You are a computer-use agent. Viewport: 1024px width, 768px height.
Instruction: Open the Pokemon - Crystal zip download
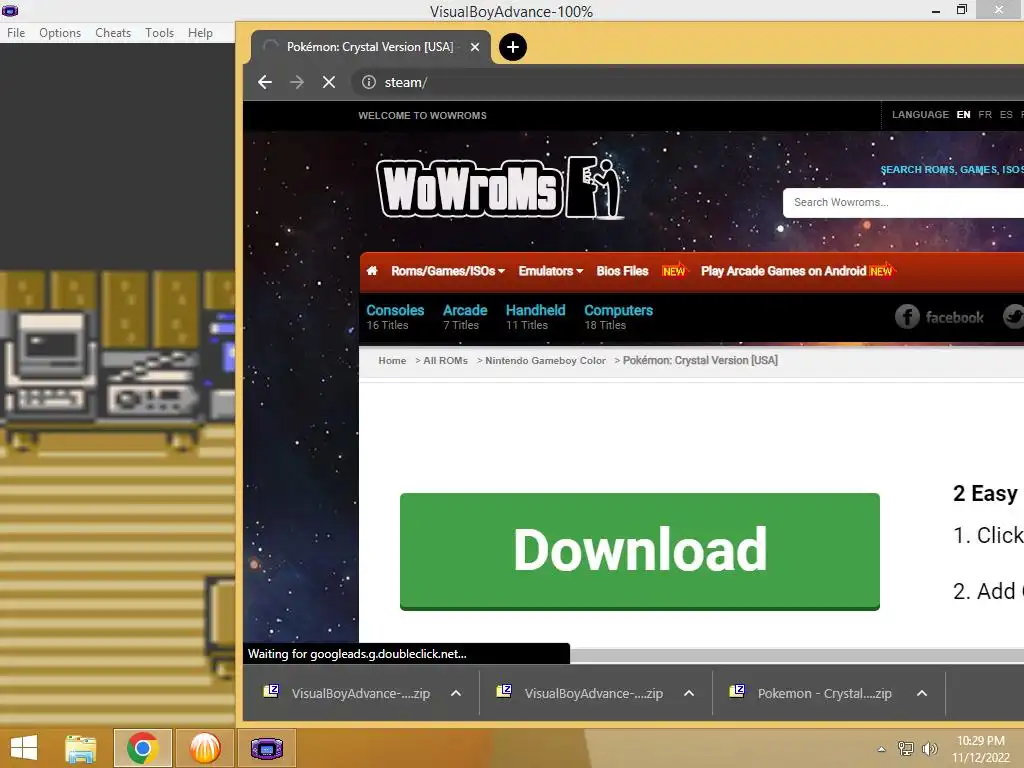pos(824,694)
